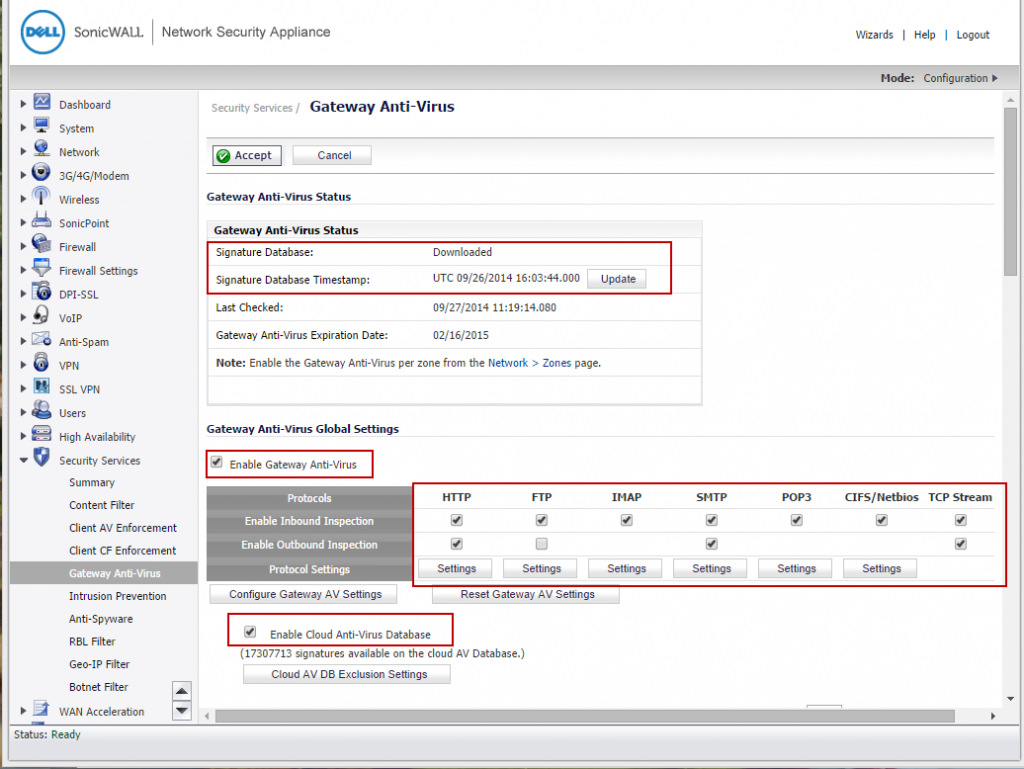Open the Intrusion Prevention page

(118, 596)
